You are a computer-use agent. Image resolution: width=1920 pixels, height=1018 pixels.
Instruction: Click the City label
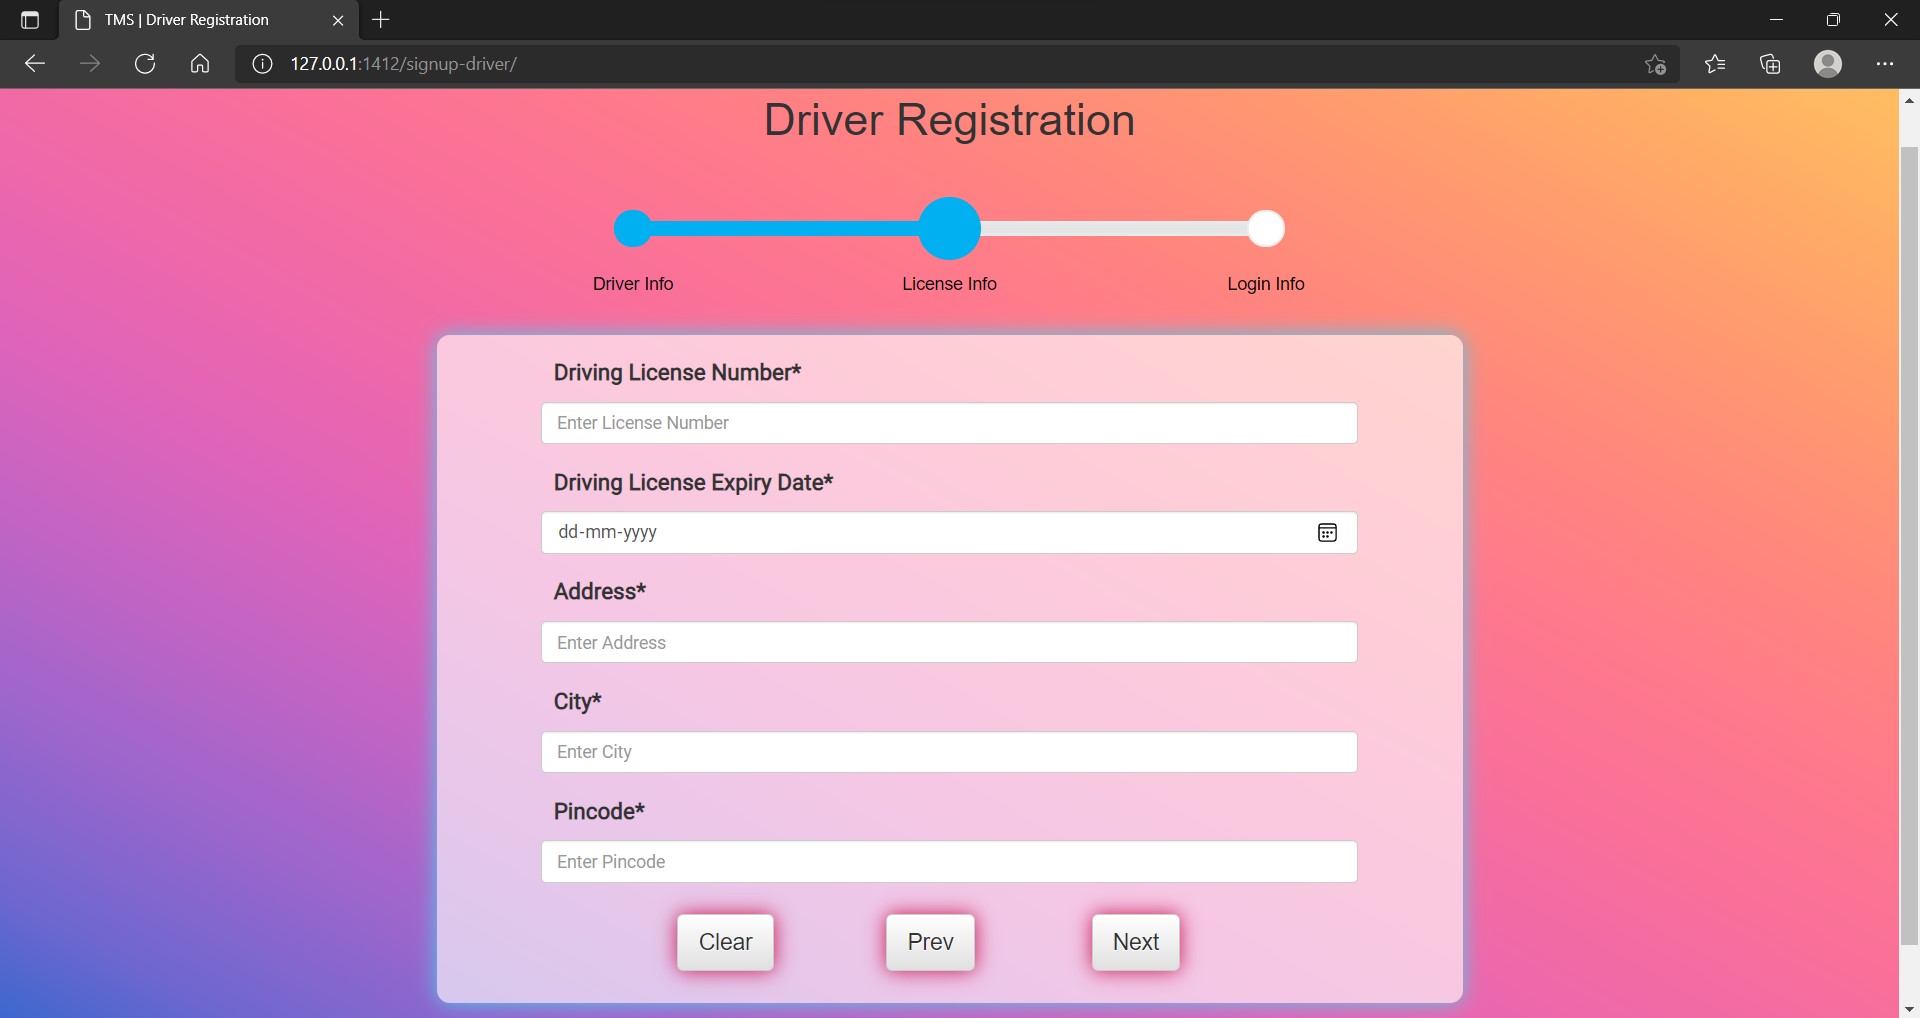(x=577, y=702)
